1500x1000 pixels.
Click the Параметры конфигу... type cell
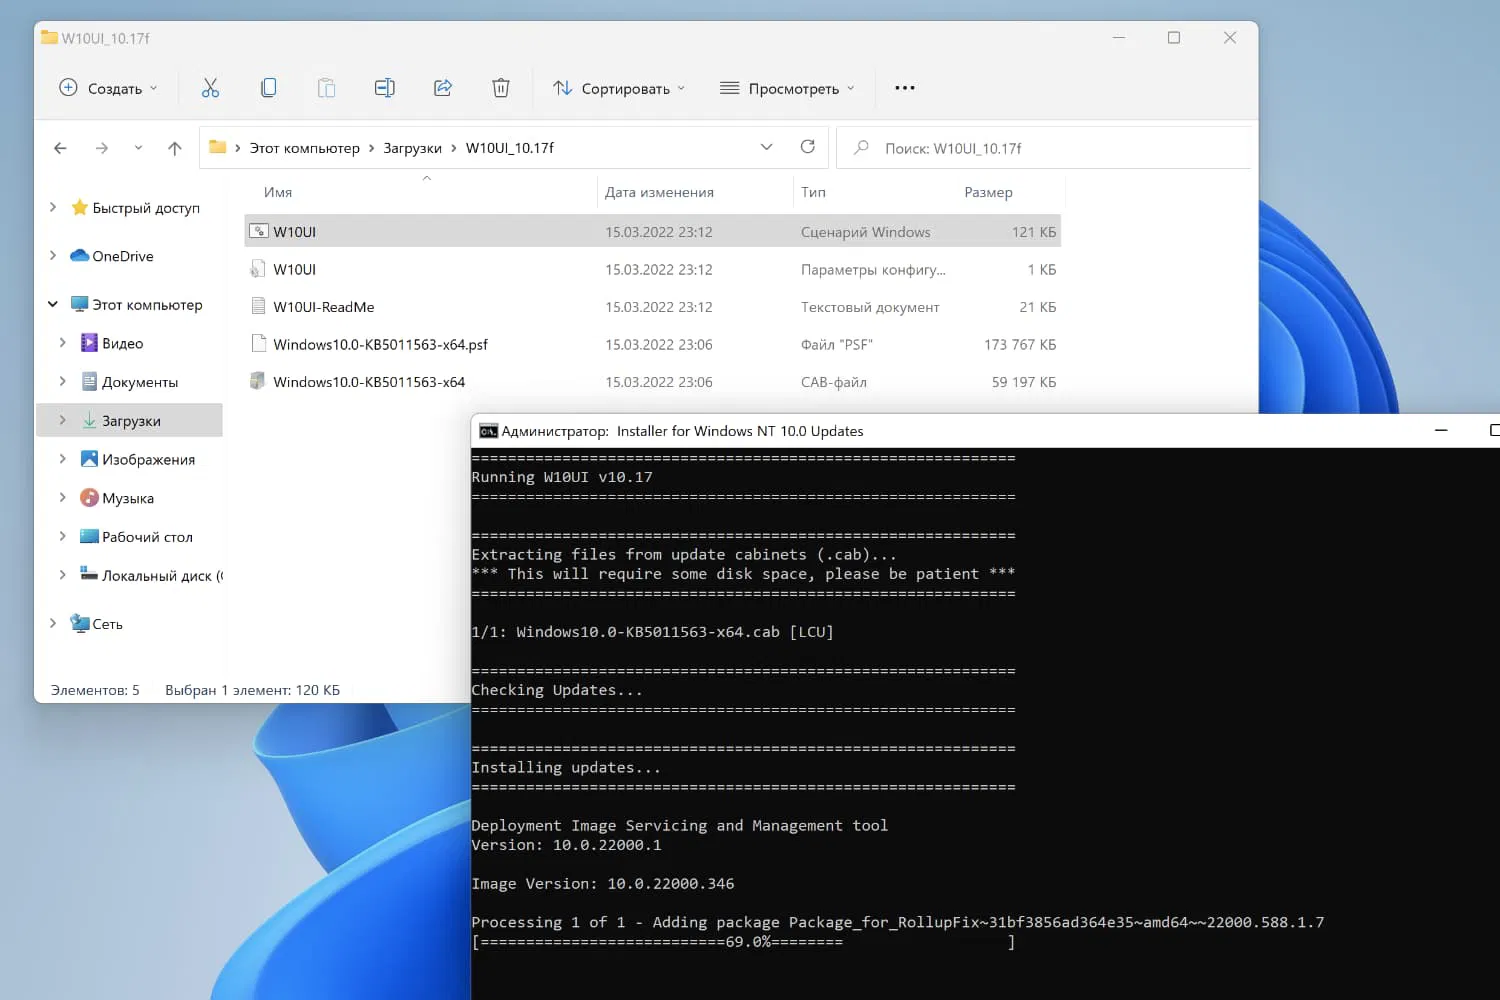[873, 270]
